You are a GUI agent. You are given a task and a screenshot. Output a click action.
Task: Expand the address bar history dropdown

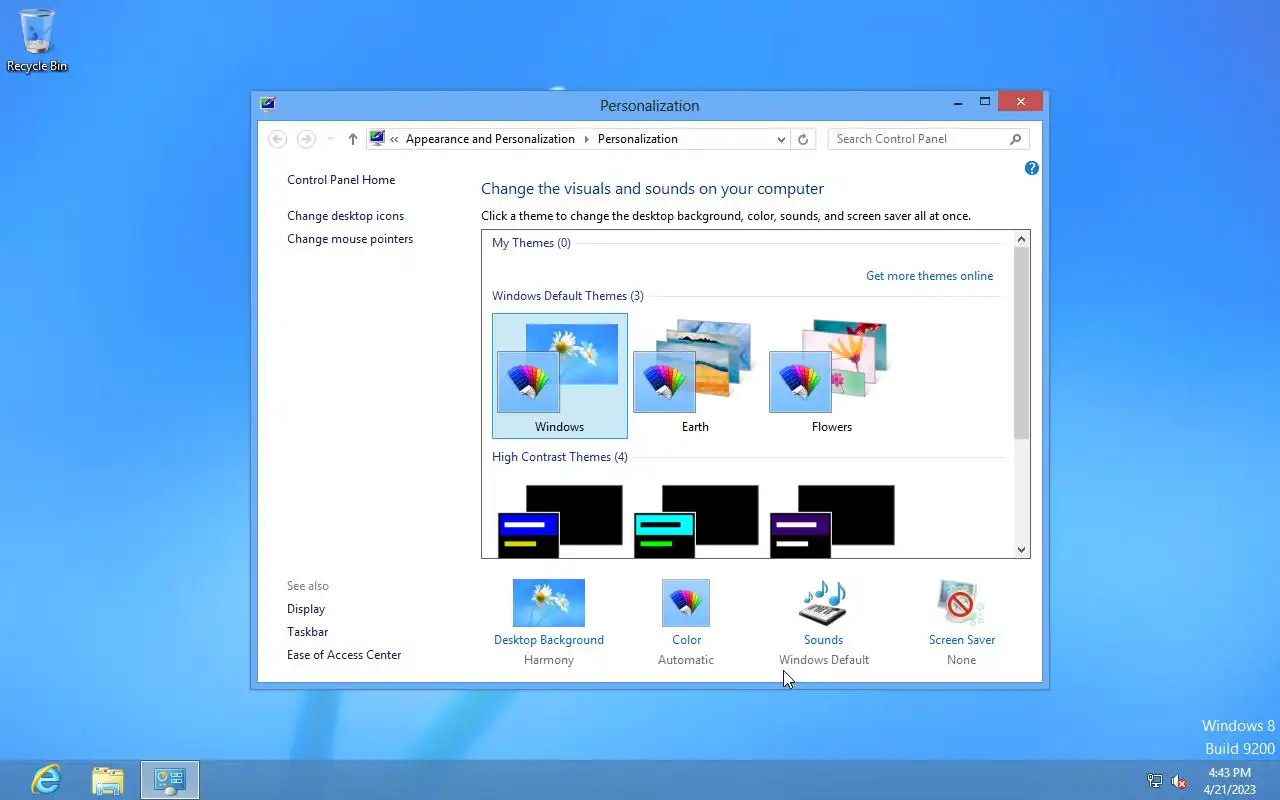pos(781,139)
